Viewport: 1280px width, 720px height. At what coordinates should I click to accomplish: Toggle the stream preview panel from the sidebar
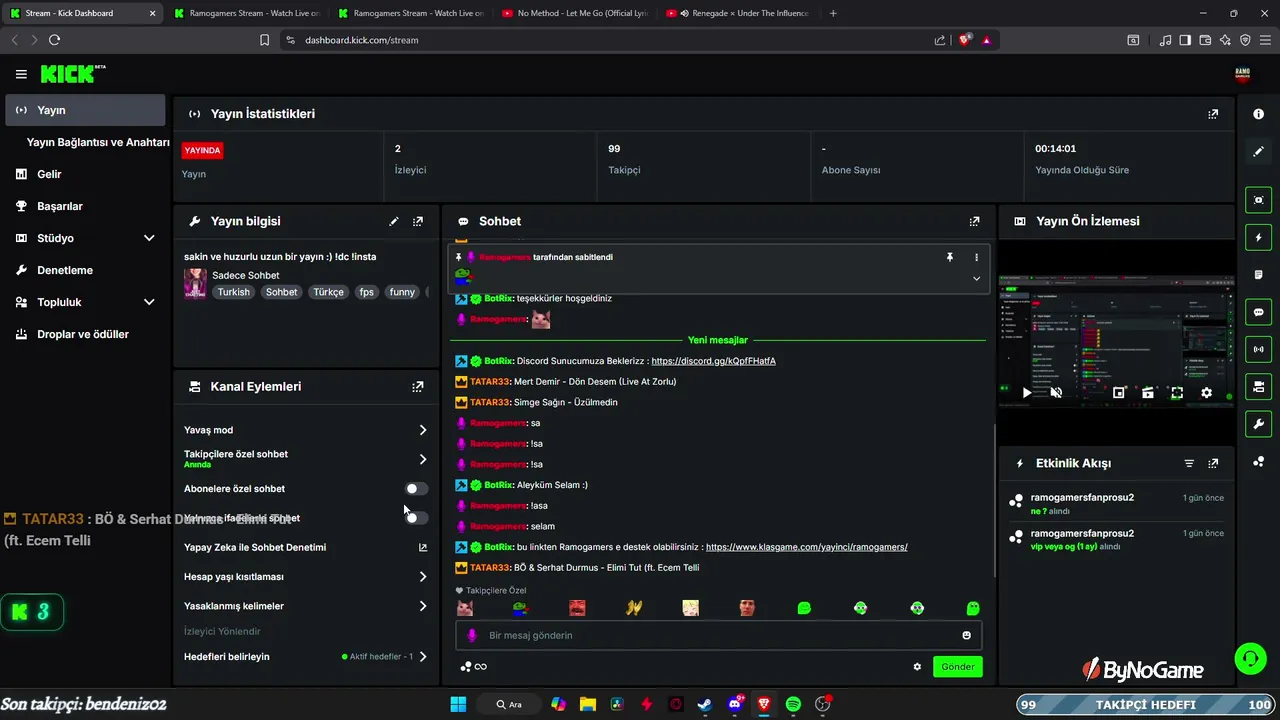point(1259,200)
